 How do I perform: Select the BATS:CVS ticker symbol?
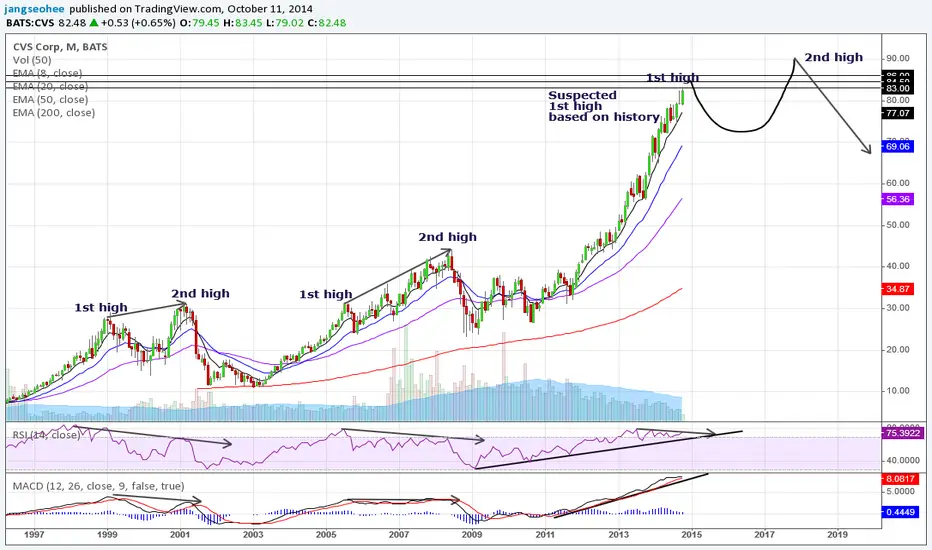(x=30, y=23)
